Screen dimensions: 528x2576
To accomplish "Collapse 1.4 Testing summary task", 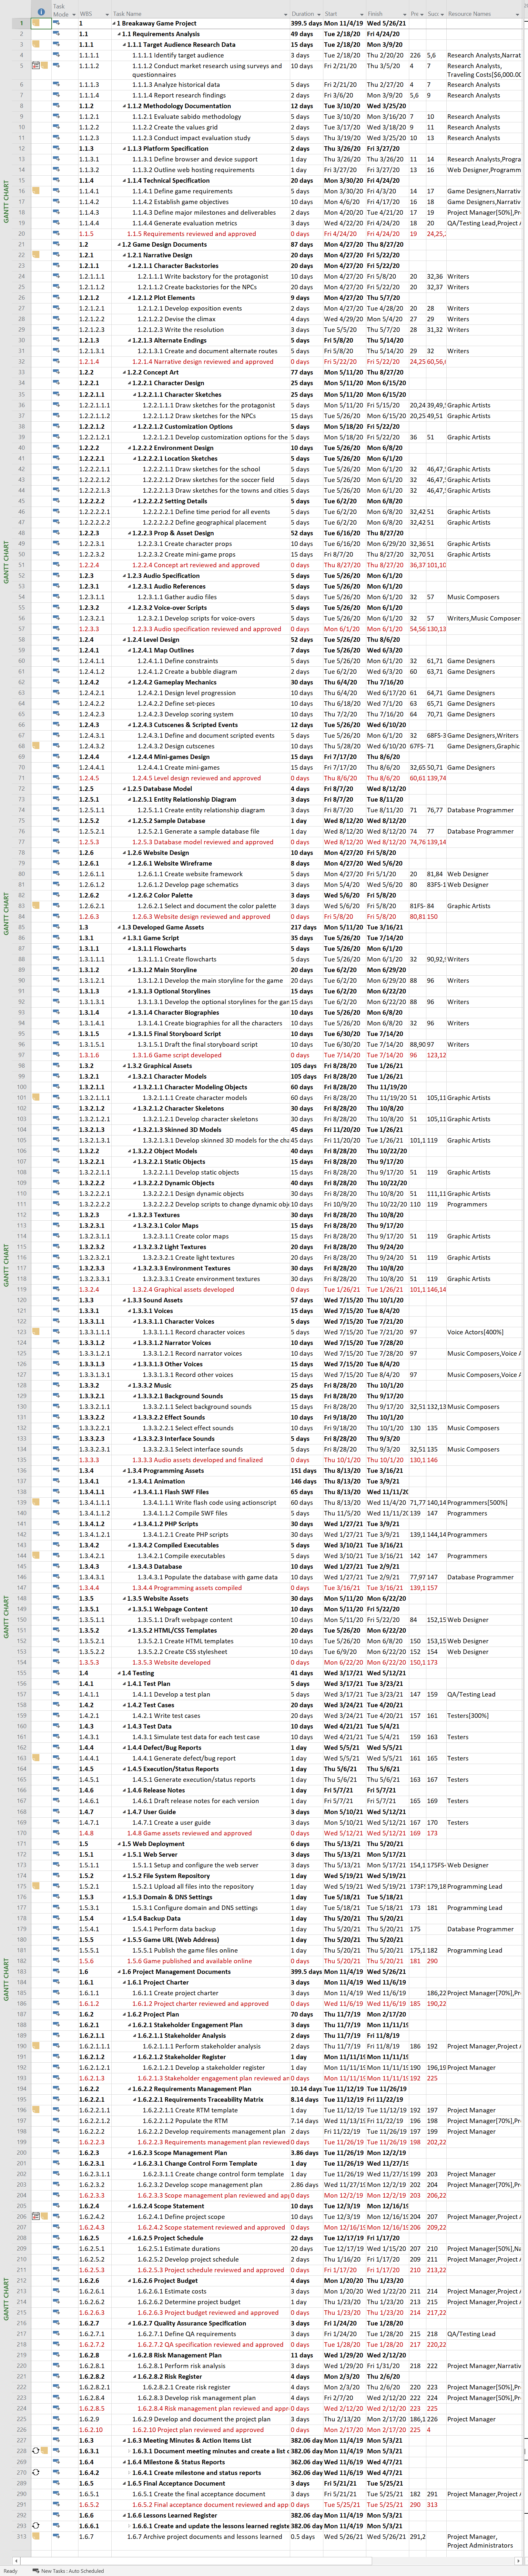I will point(119,1673).
